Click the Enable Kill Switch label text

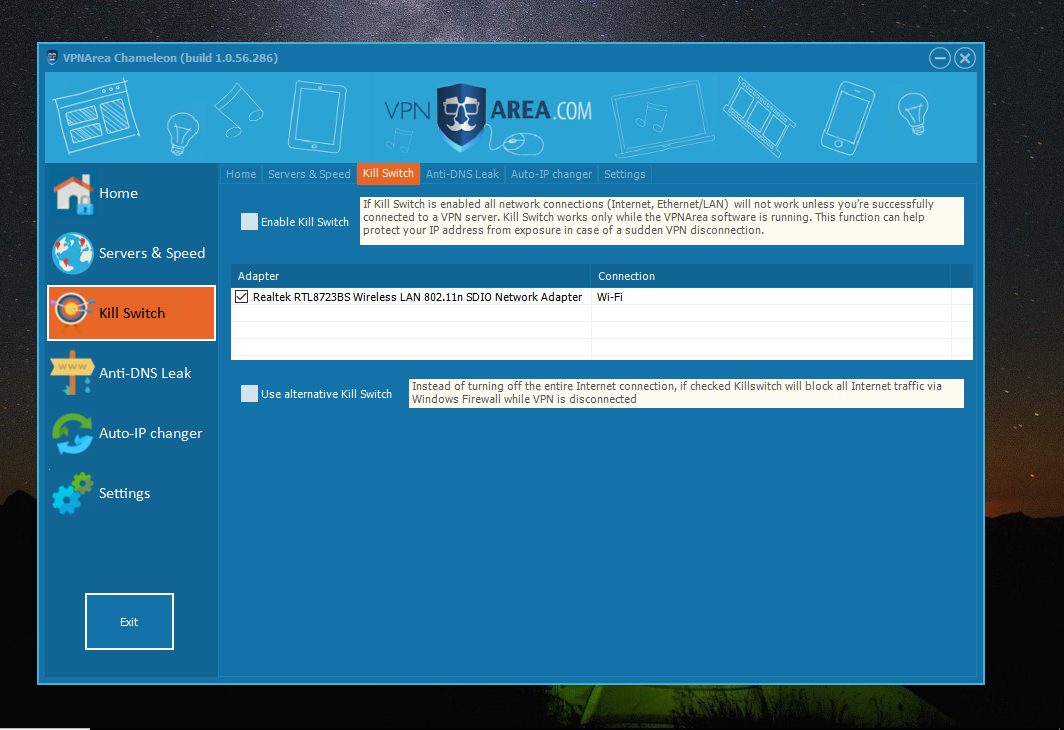[305, 222]
